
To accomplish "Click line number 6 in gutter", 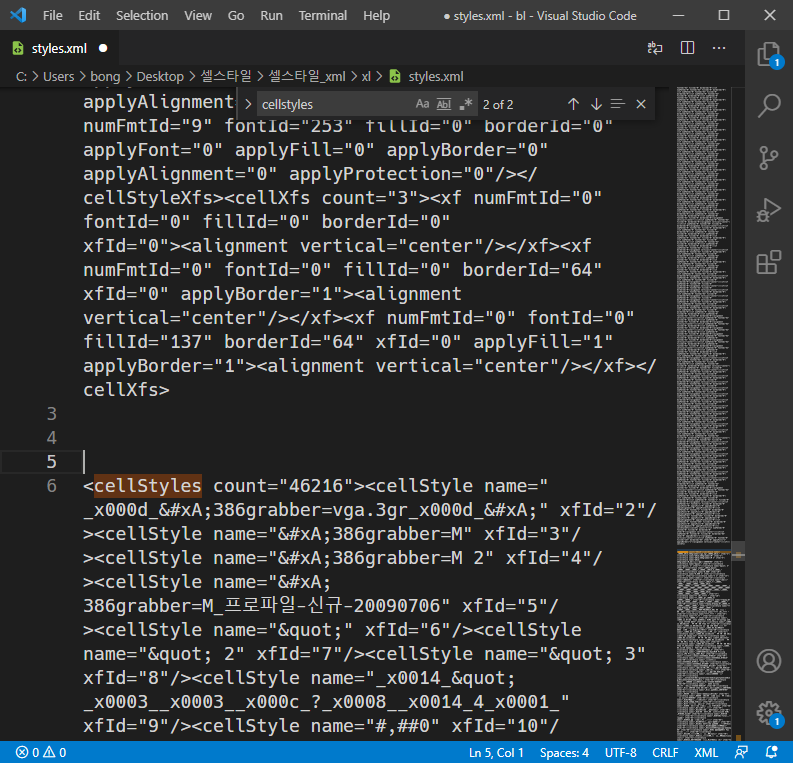I will coord(52,486).
